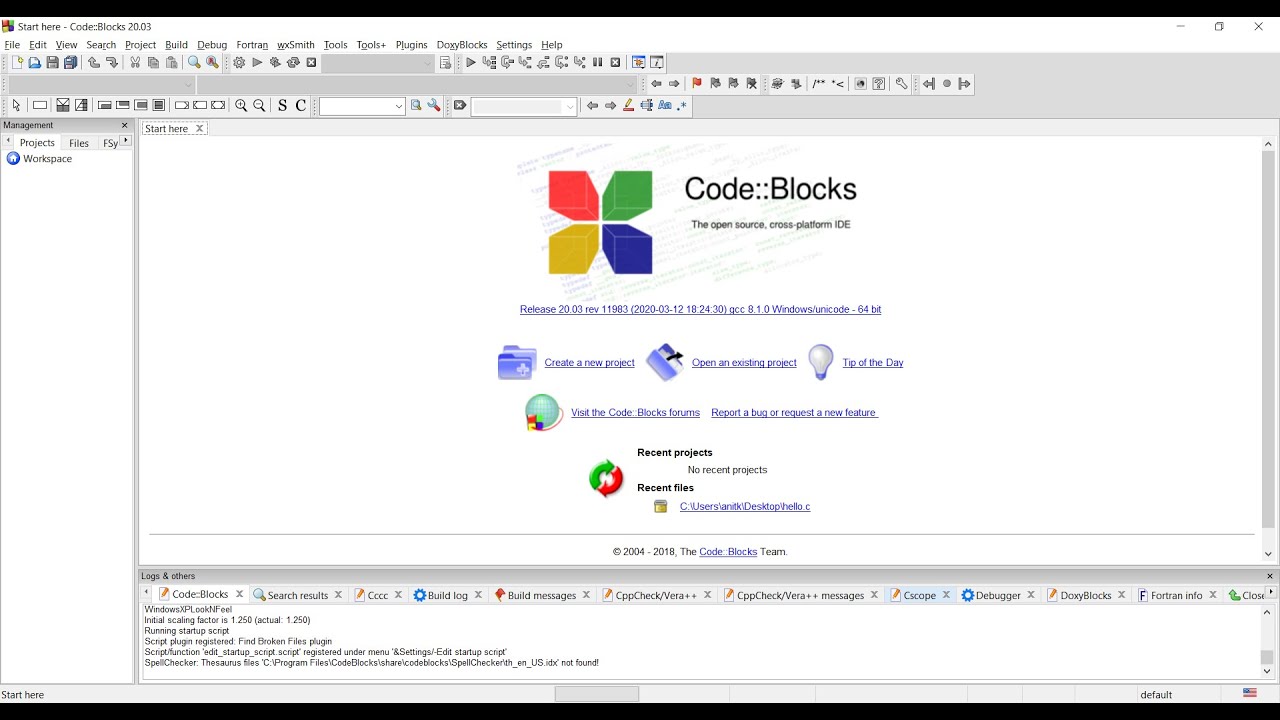The width and height of the screenshot is (1280, 720).
Task: Open the build target dropdown
Action: click(379, 63)
